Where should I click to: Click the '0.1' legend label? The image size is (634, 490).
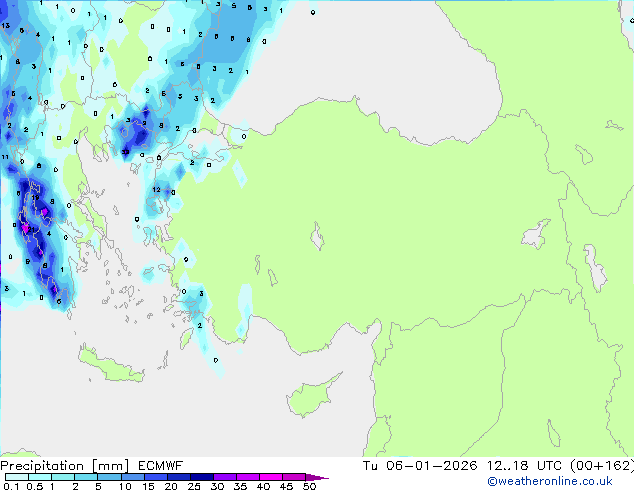click(x=11, y=486)
